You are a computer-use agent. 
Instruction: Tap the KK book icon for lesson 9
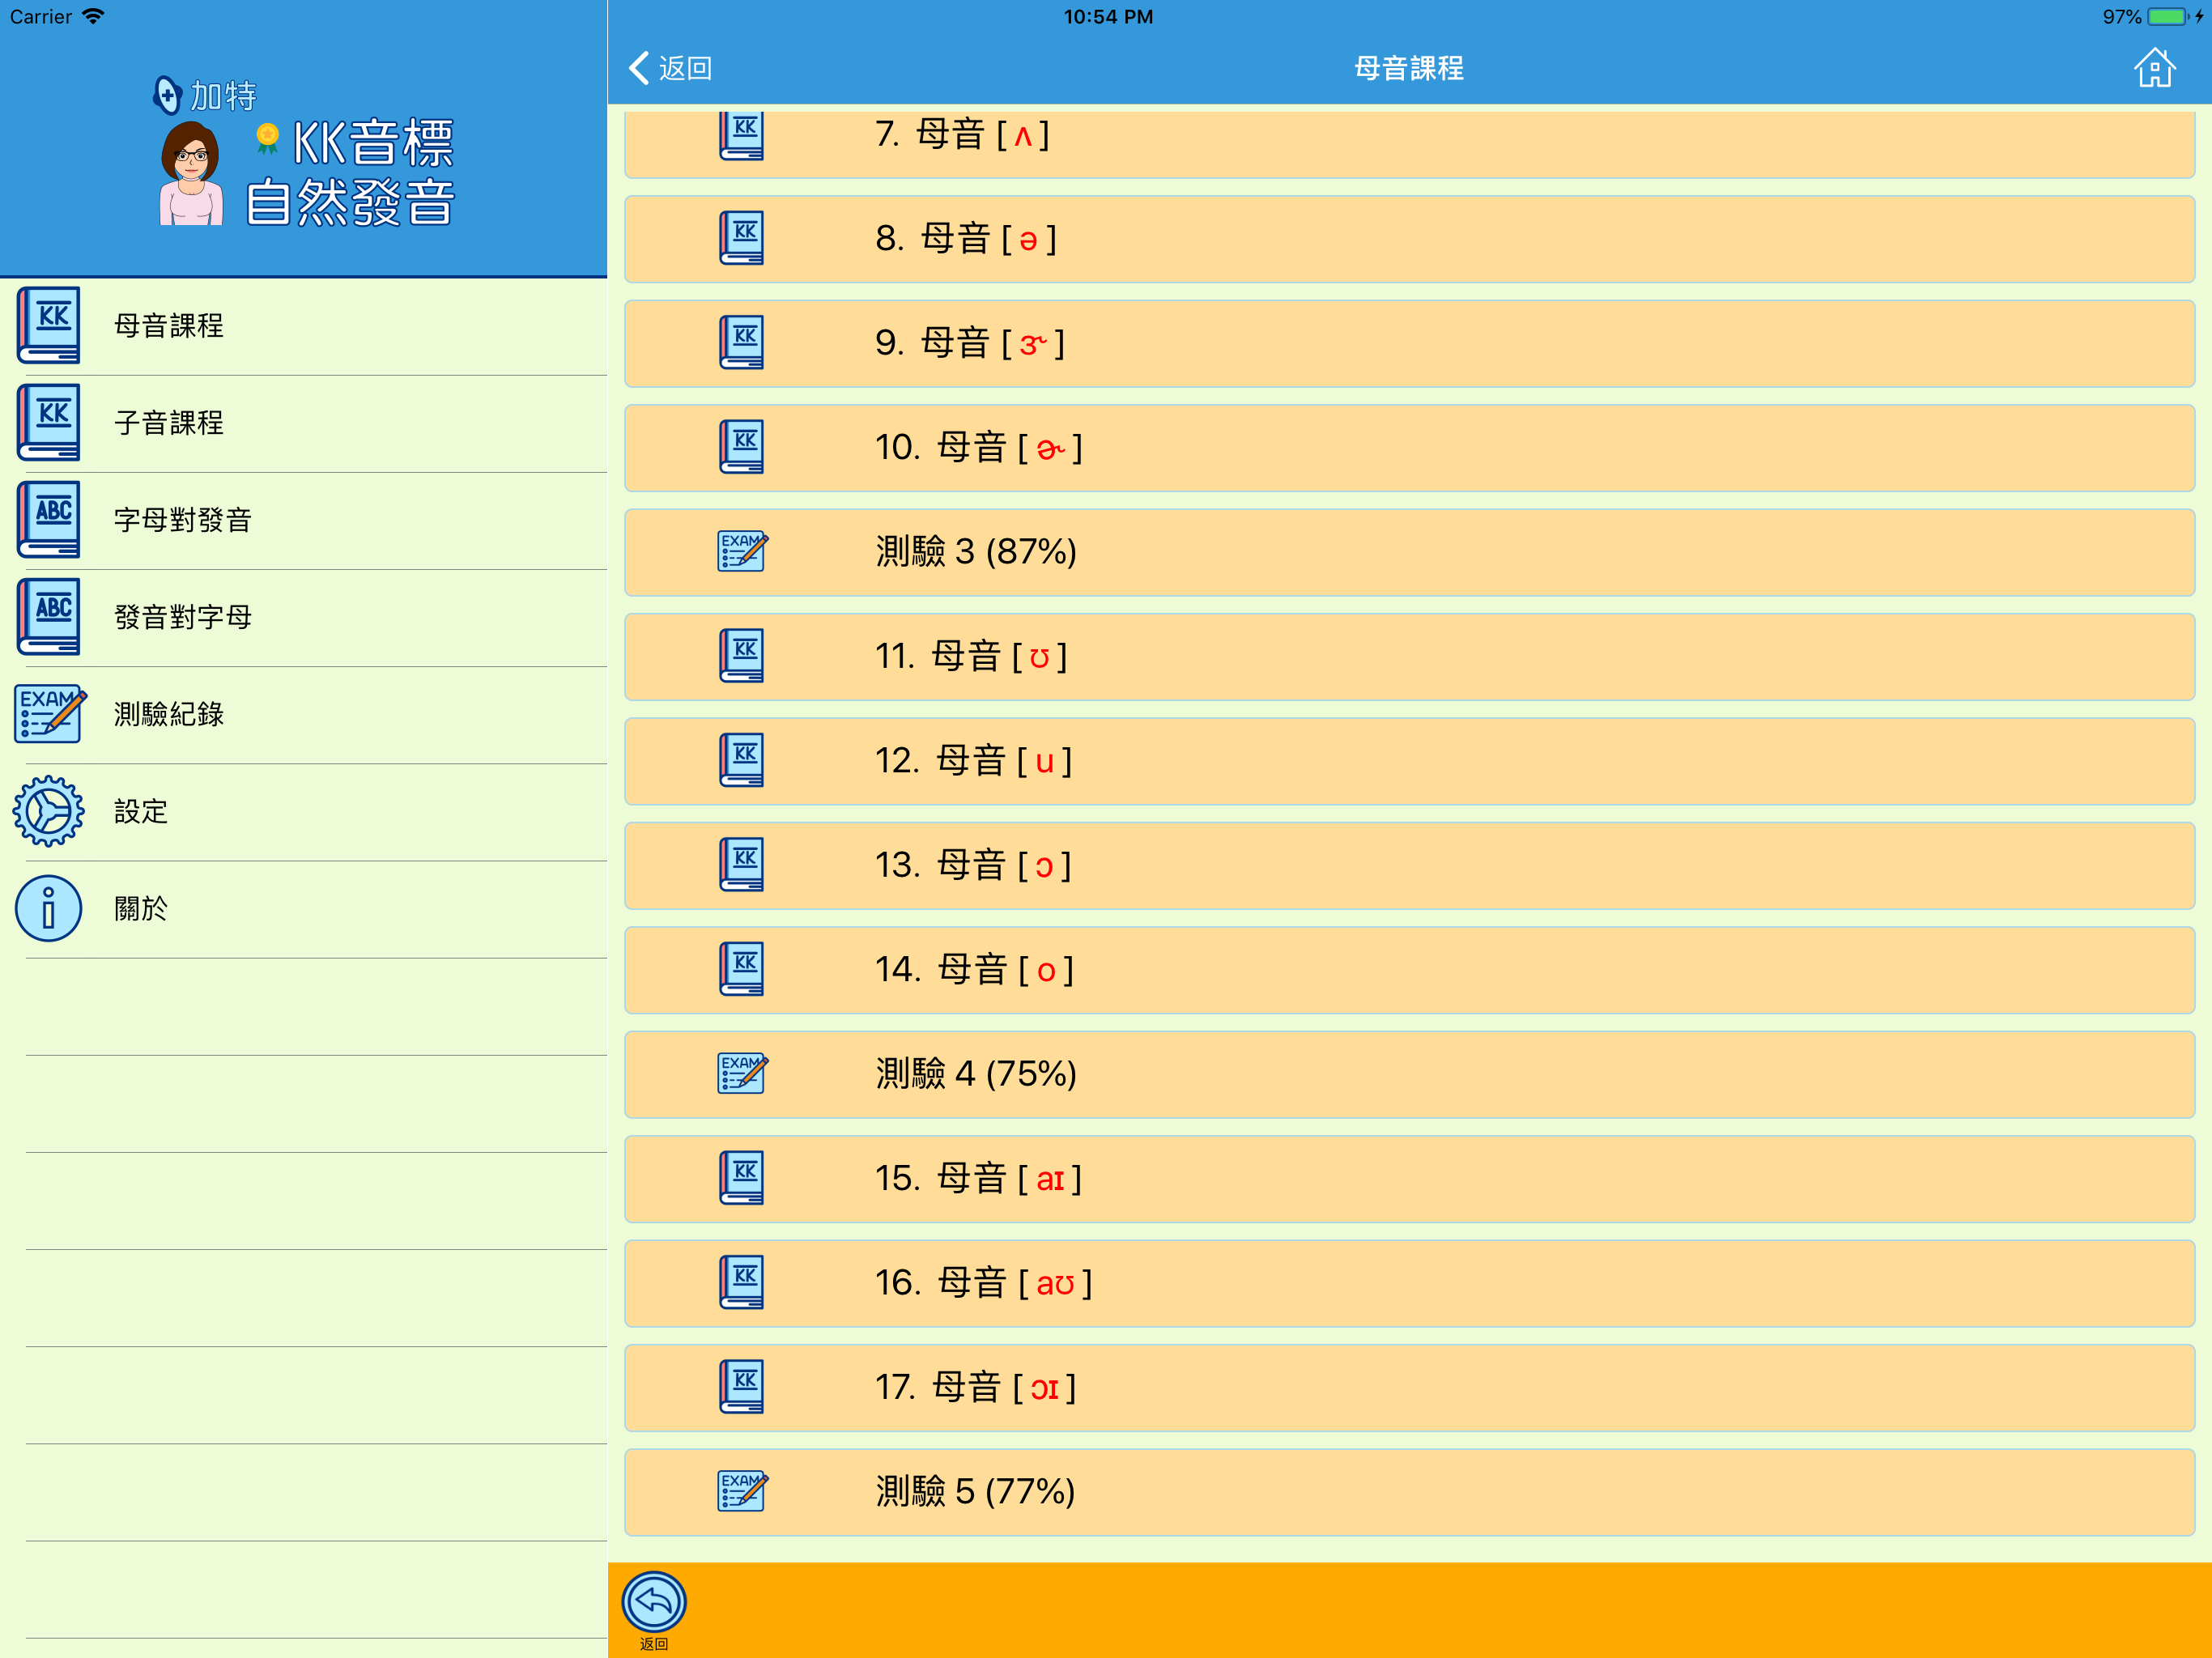pyautogui.click(x=742, y=343)
